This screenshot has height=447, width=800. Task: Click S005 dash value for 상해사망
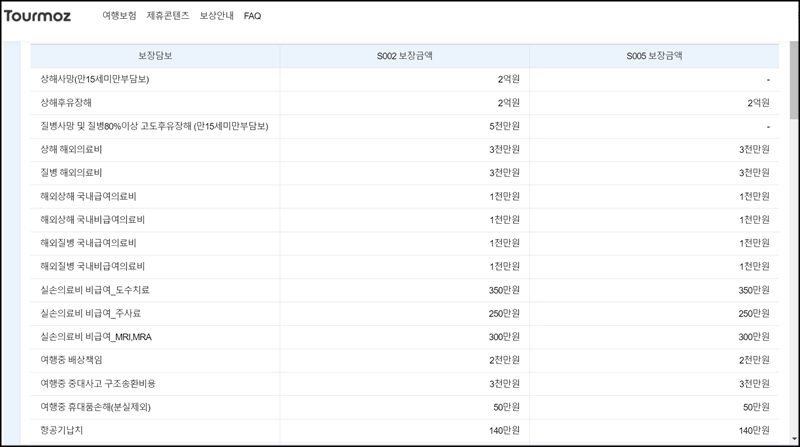click(768, 80)
